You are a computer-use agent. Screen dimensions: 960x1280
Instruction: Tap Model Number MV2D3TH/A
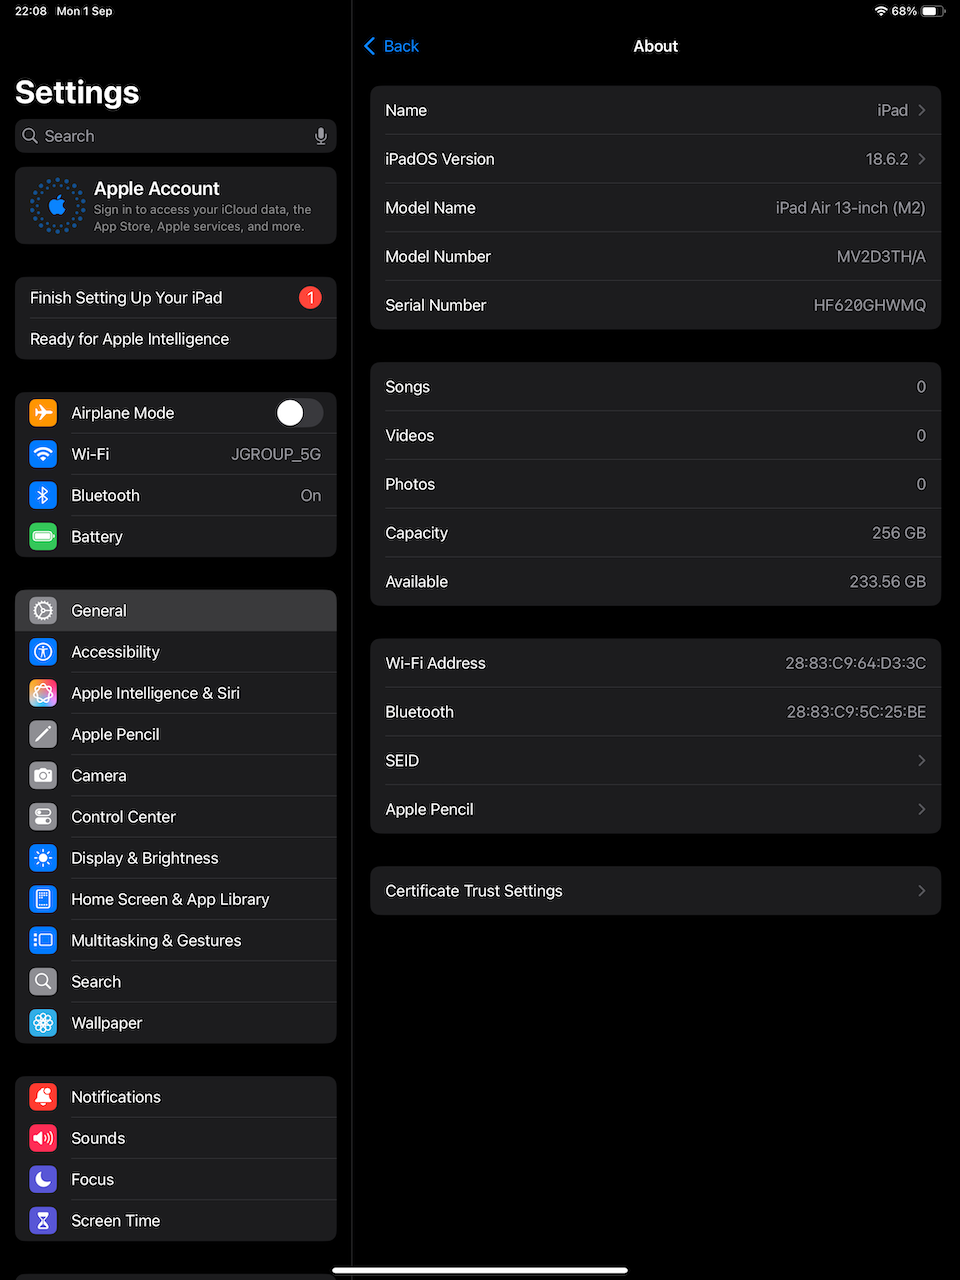(881, 257)
